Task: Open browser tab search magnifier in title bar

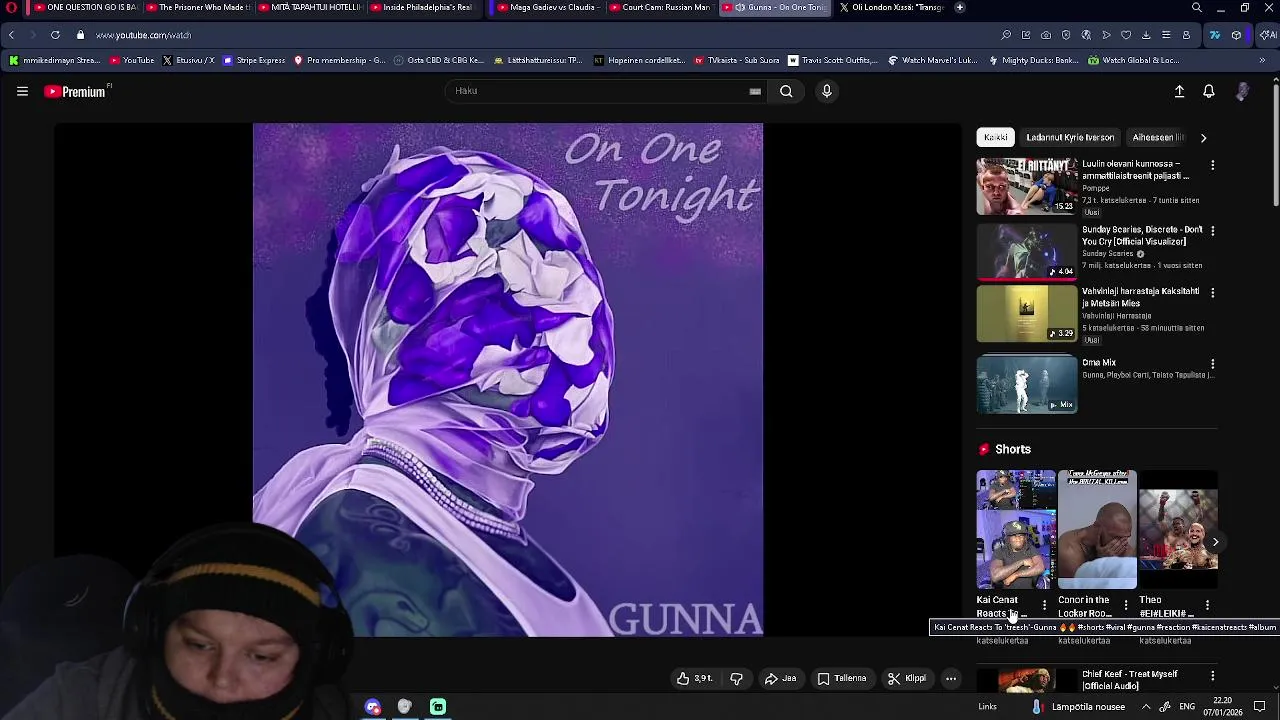Action: click(x=1197, y=7)
